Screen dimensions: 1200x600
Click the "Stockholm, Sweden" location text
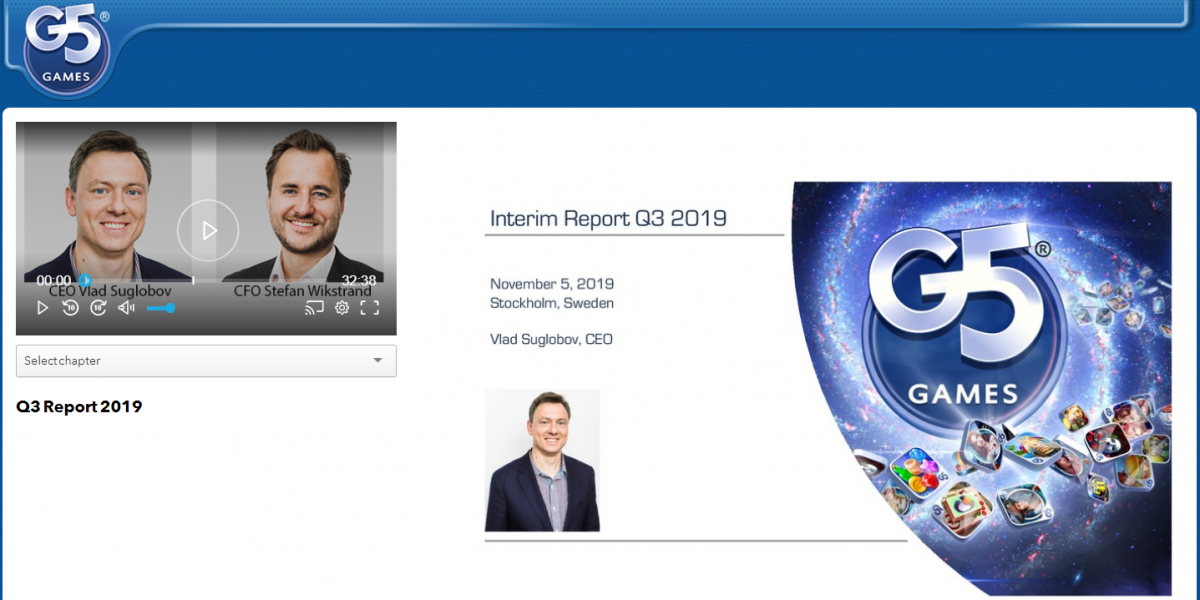point(552,303)
